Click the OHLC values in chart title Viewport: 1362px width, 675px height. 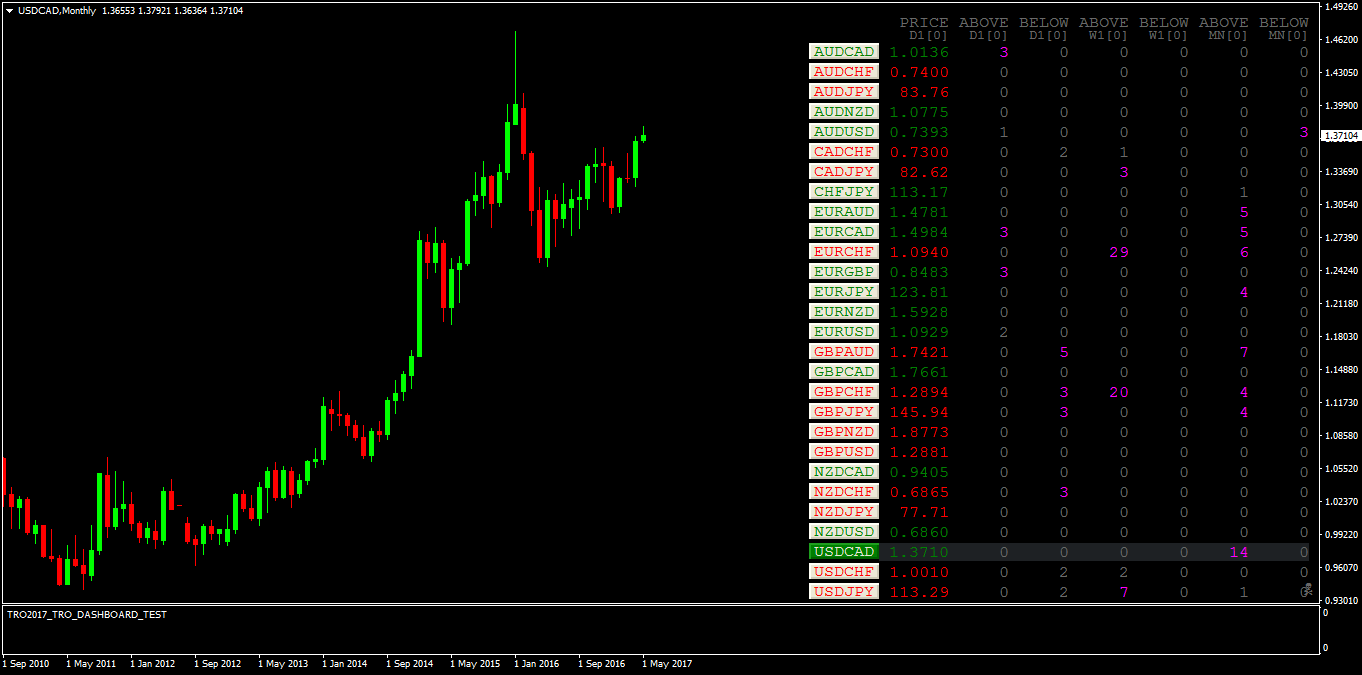click(172, 10)
